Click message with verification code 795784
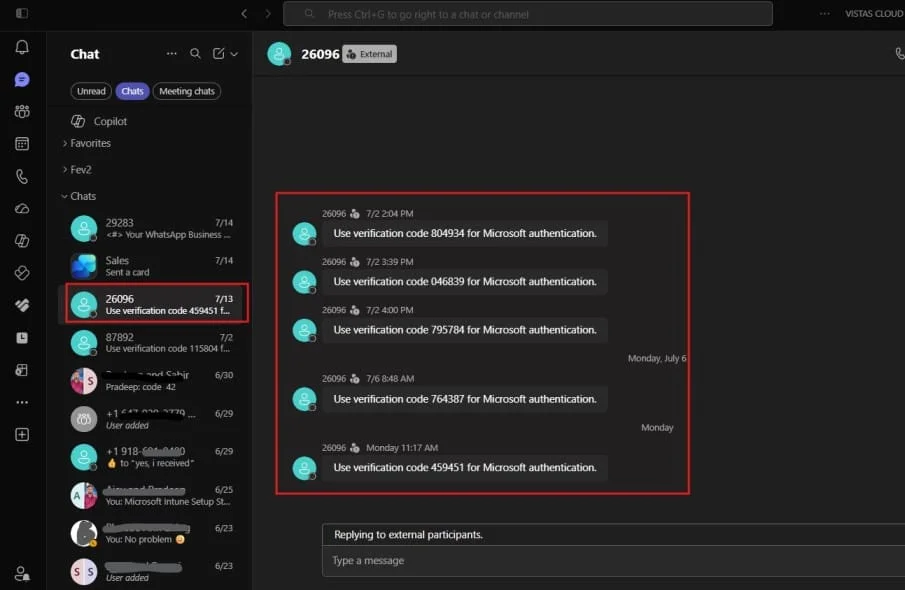The image size is (905, 590). click(x=465, y=330)
